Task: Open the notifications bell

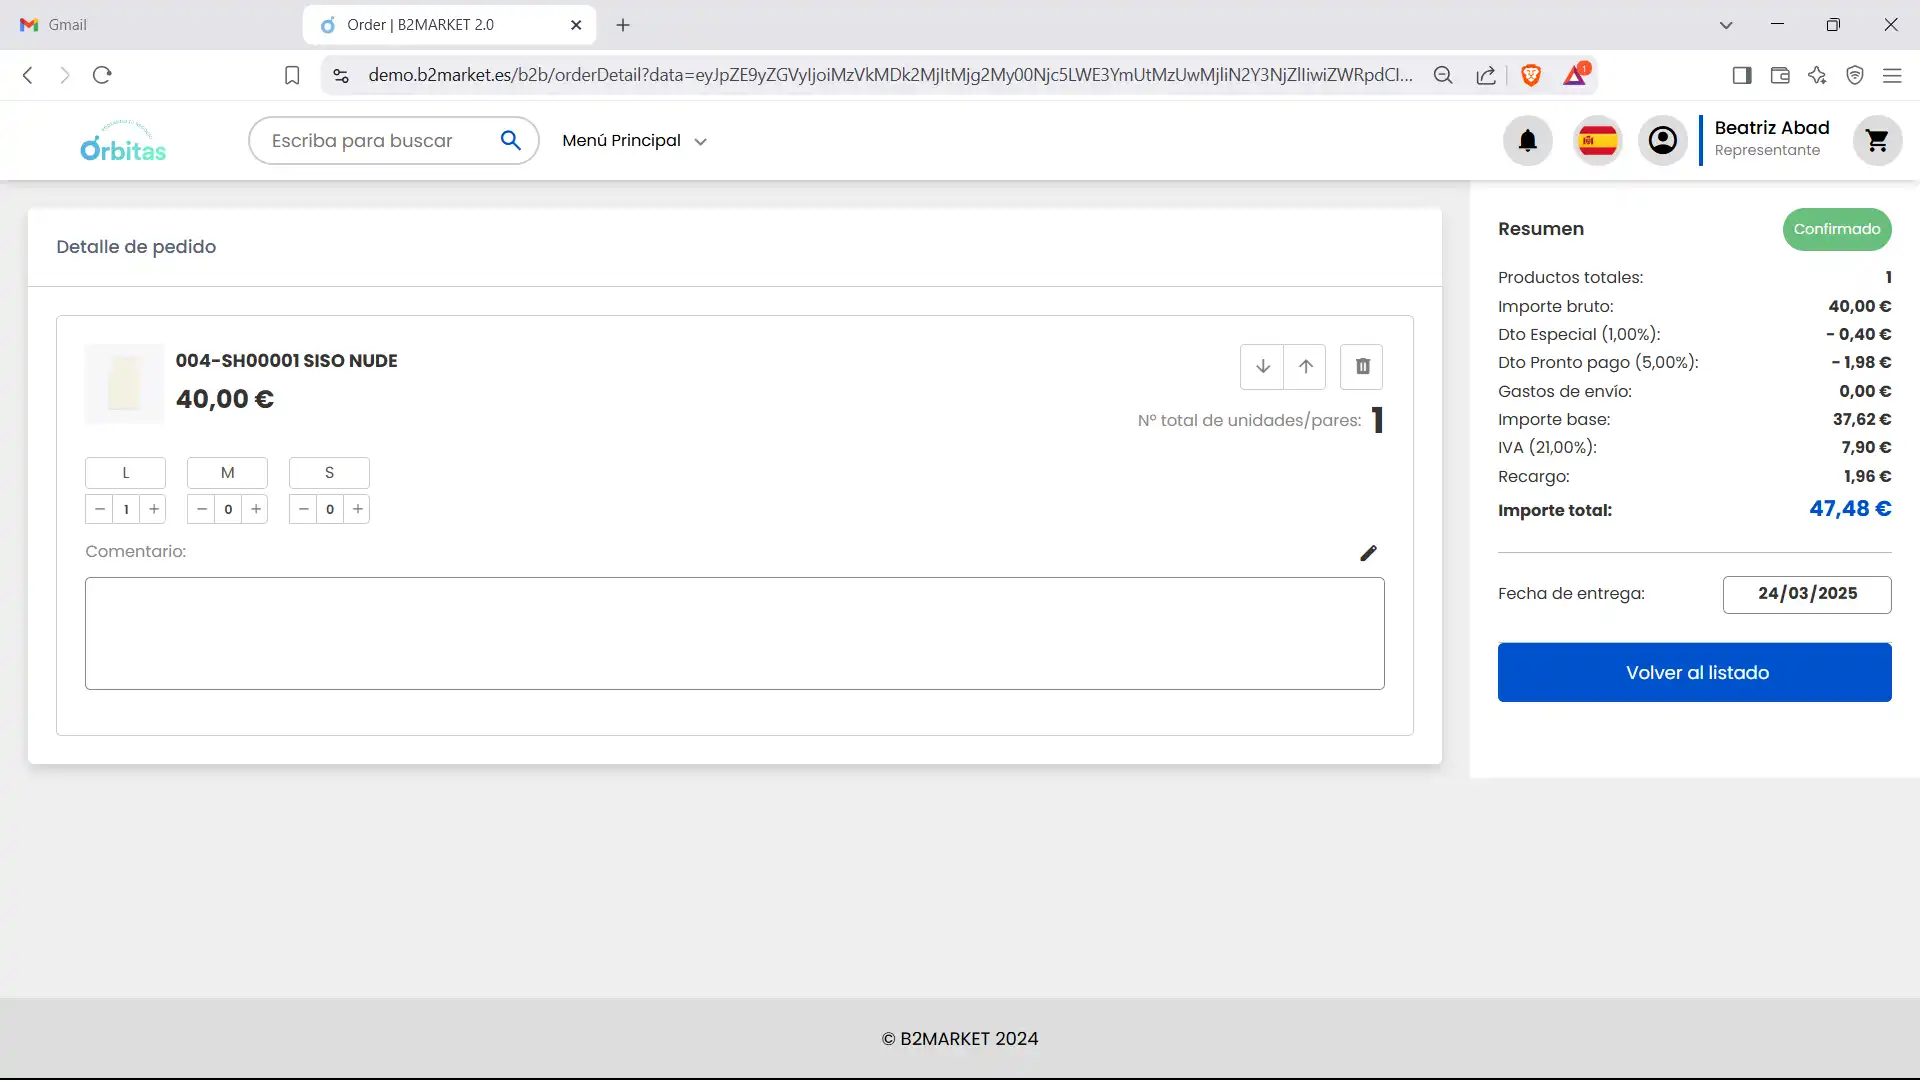Action: pyautogui.click(x=1527, y=141)
